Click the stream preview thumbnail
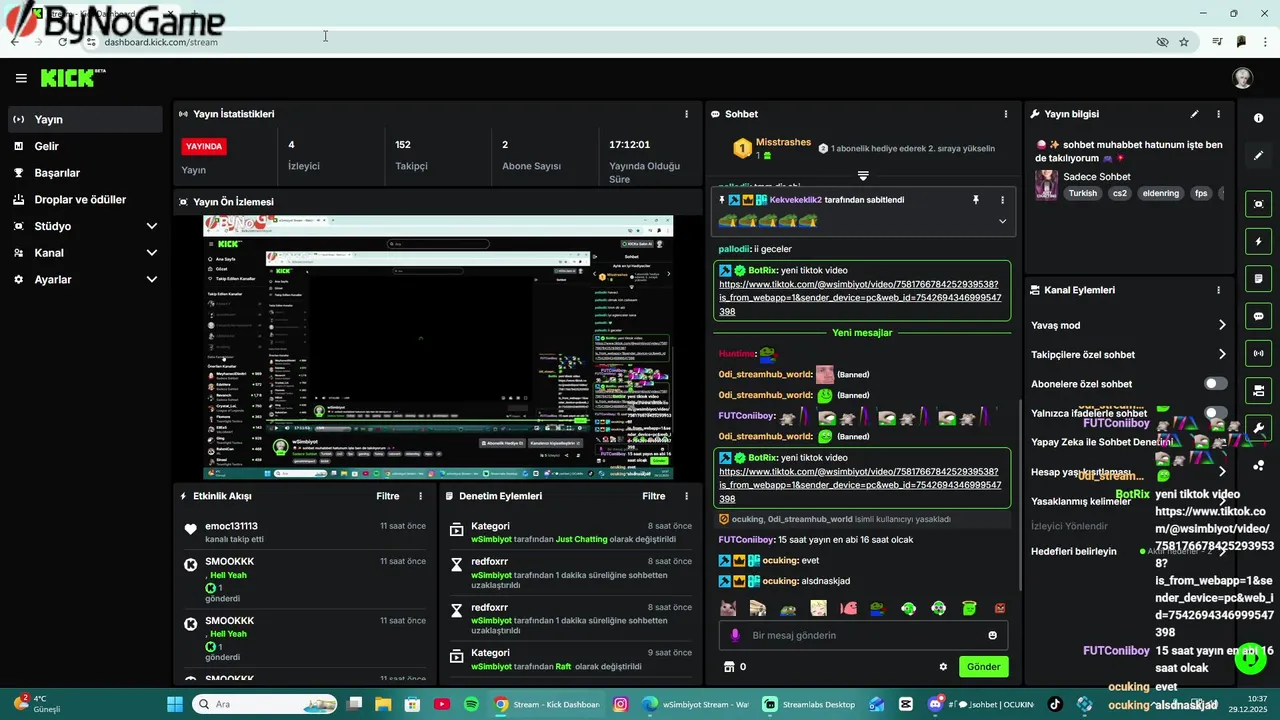 (438, 348)
